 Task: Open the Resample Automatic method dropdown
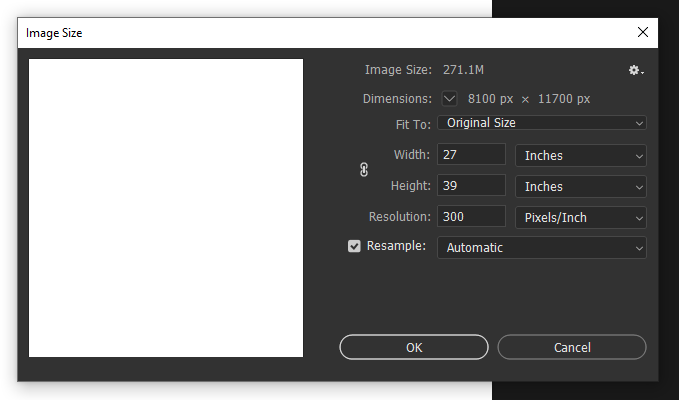(542, 248)
